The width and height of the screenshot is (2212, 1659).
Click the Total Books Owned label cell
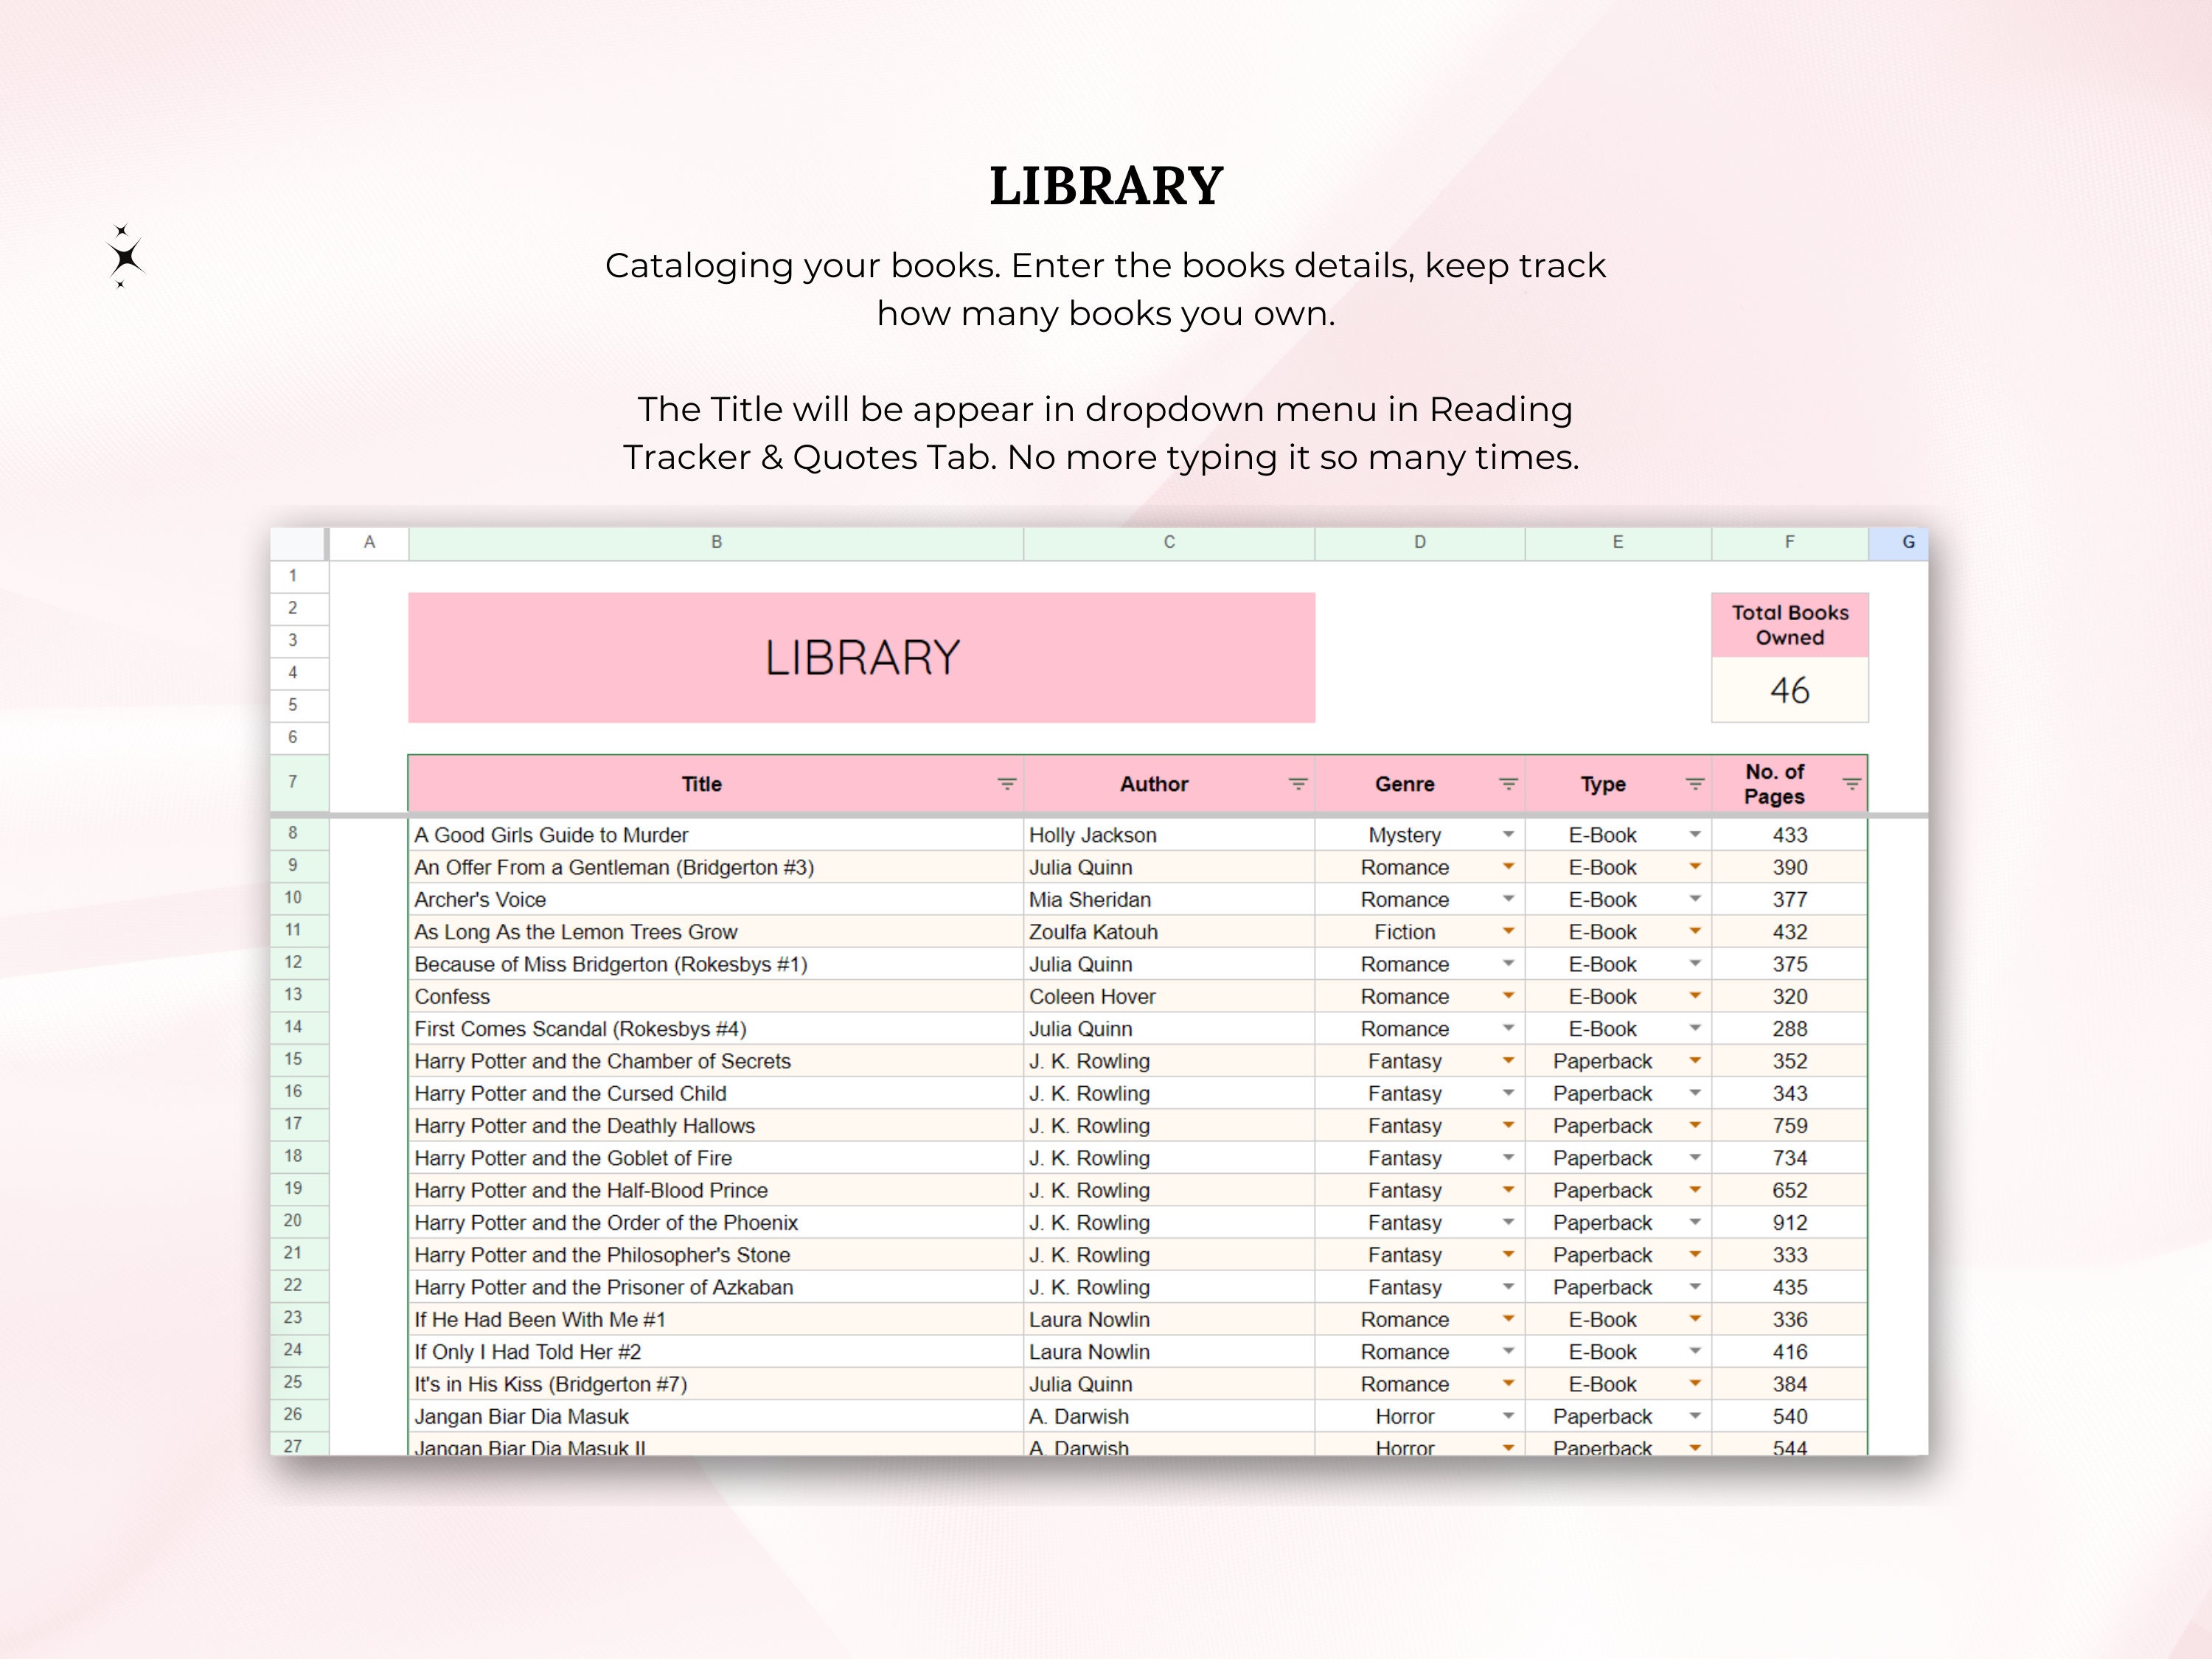[1790, 625]
